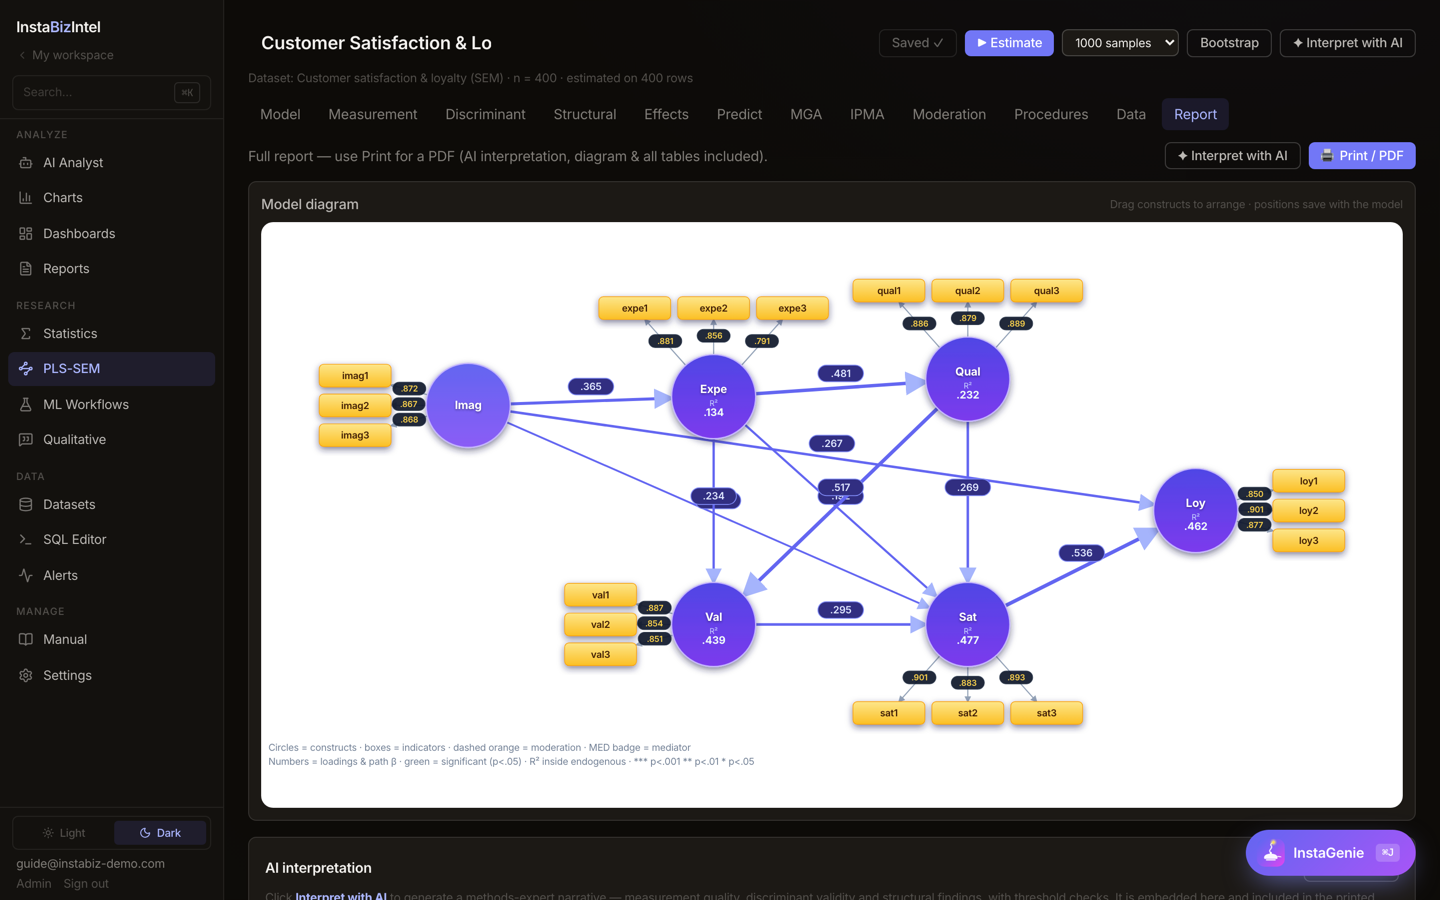Open the Discriminant tab
The height and width of the screenshot is (900, 1440).
click(x=485, y=115)
